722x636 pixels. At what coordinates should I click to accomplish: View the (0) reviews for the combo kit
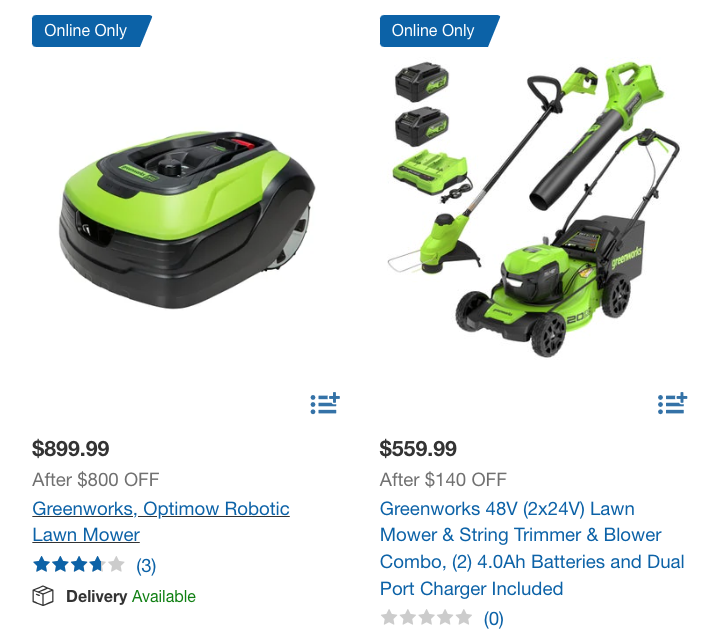point(494,618)
